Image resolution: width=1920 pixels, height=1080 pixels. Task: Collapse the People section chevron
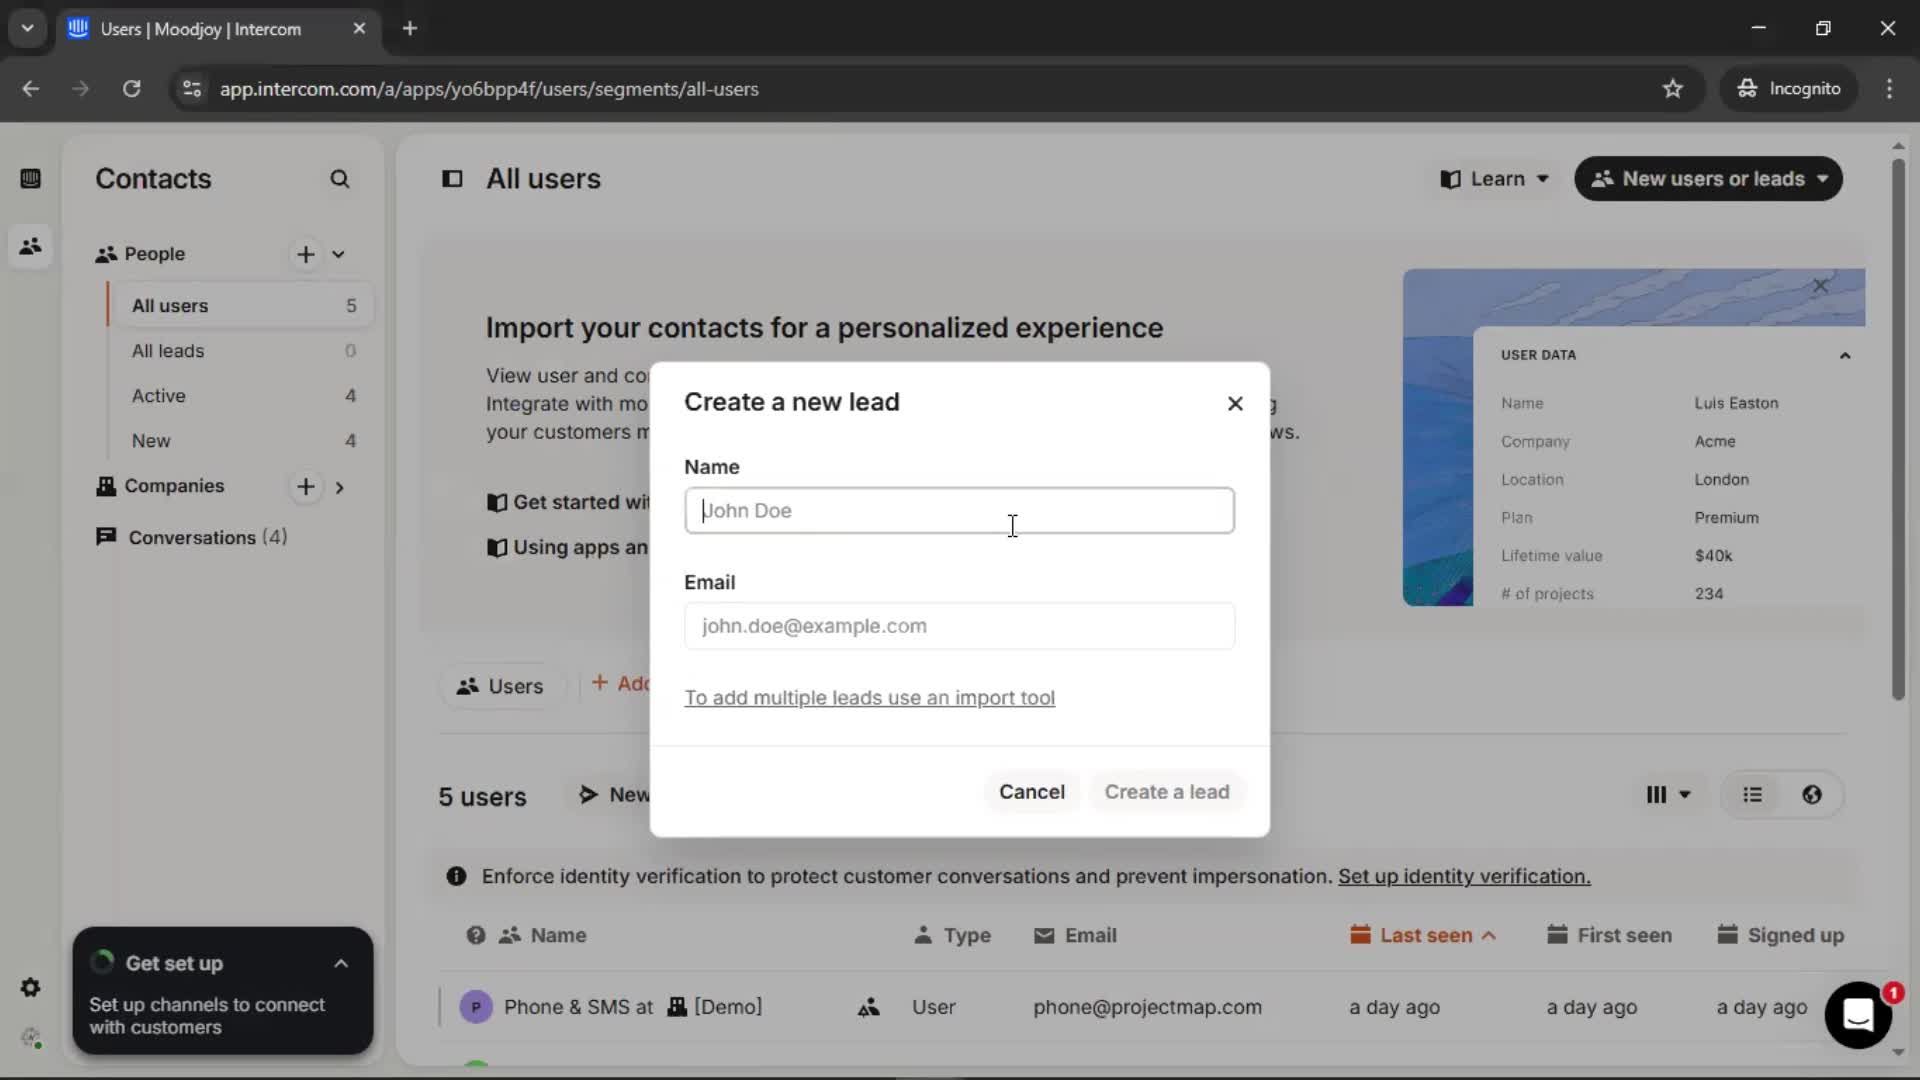[x=338, y=254]
